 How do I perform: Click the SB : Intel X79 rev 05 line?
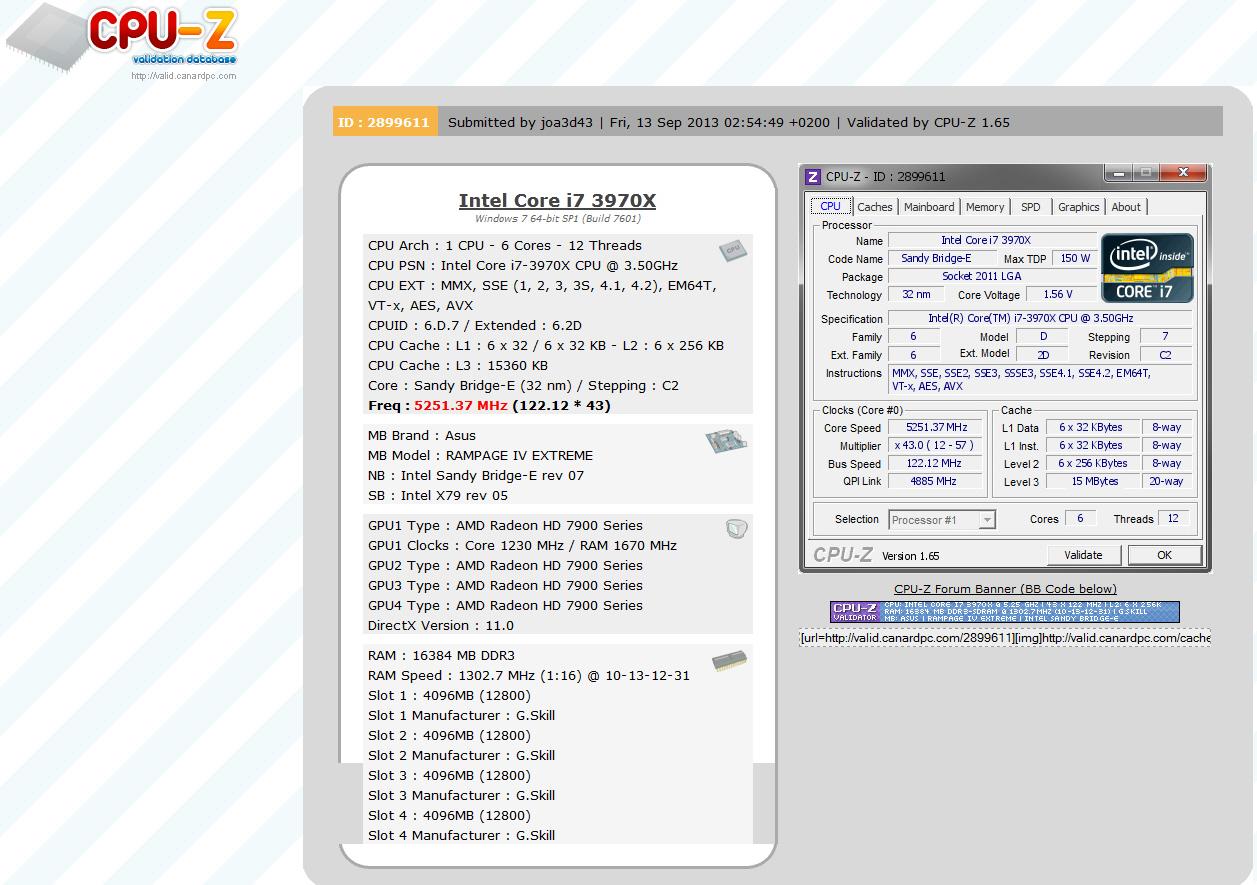pyautogui.click(x=437, y=495)
